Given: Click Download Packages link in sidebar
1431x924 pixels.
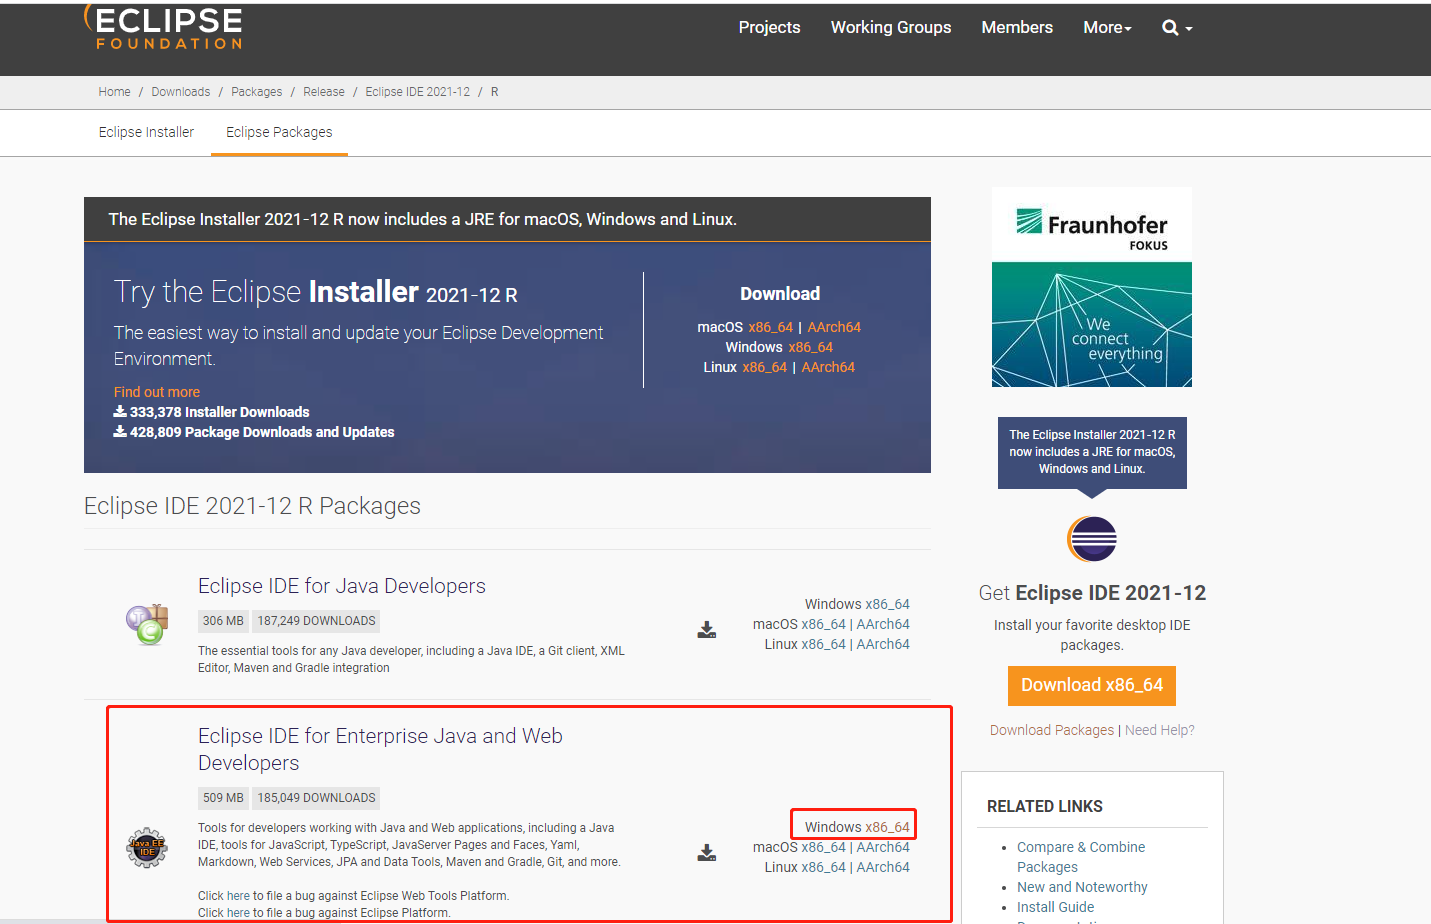Looking at the screenshot, I should (x=1052, y=730).
